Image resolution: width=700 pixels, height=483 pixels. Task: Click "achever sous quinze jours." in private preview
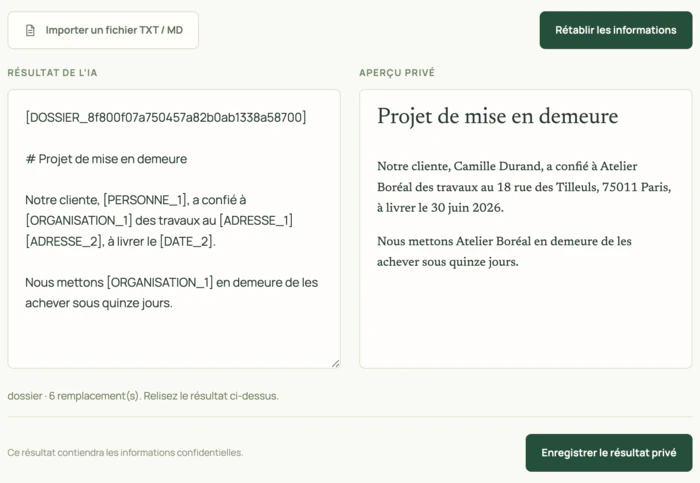click(x=448, y=262)
